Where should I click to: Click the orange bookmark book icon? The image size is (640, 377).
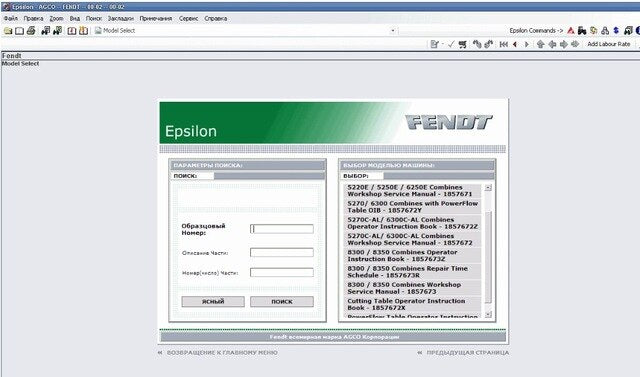(x=84, y=31)
